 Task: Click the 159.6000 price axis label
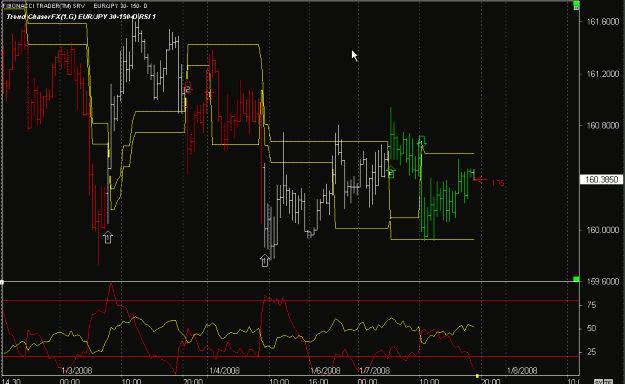603,282
